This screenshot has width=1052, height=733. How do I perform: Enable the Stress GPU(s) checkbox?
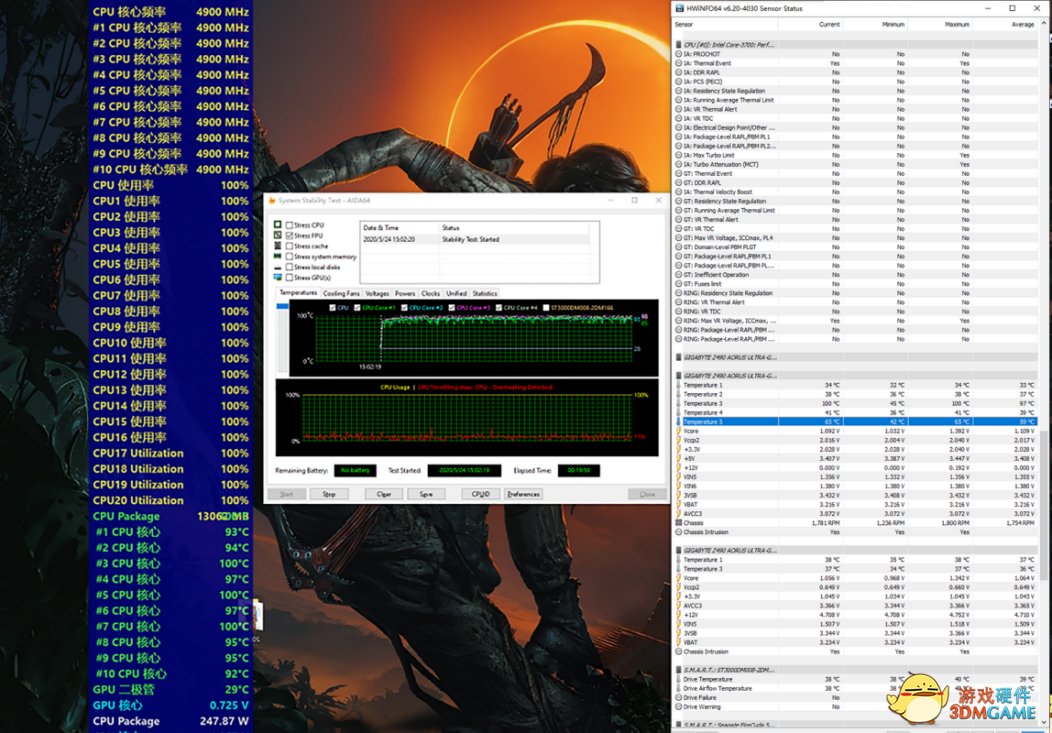click(x=289, y=277)
